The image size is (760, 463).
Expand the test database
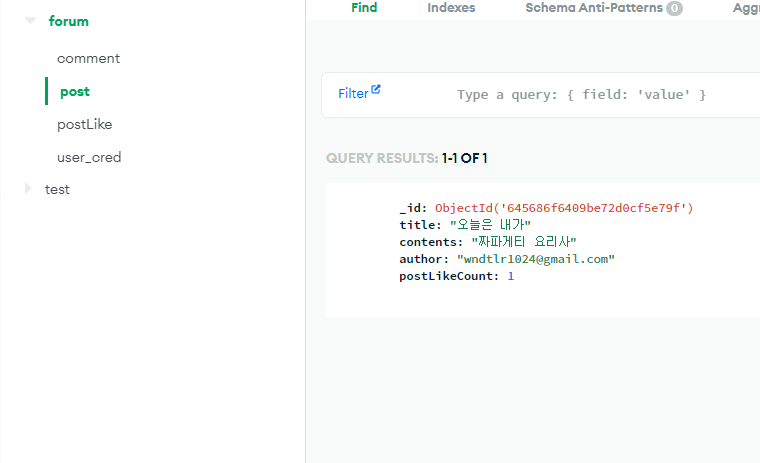(x=28, y=189)
